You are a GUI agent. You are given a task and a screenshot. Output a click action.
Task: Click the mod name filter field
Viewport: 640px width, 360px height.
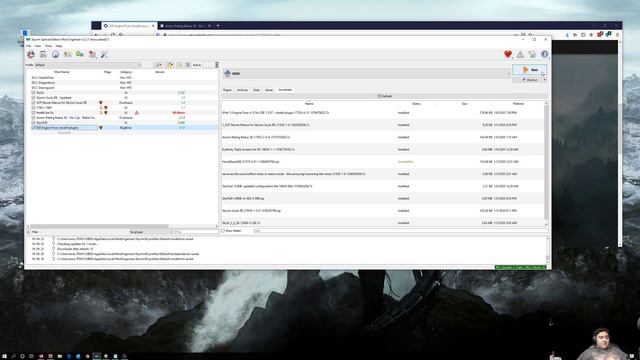196,232
